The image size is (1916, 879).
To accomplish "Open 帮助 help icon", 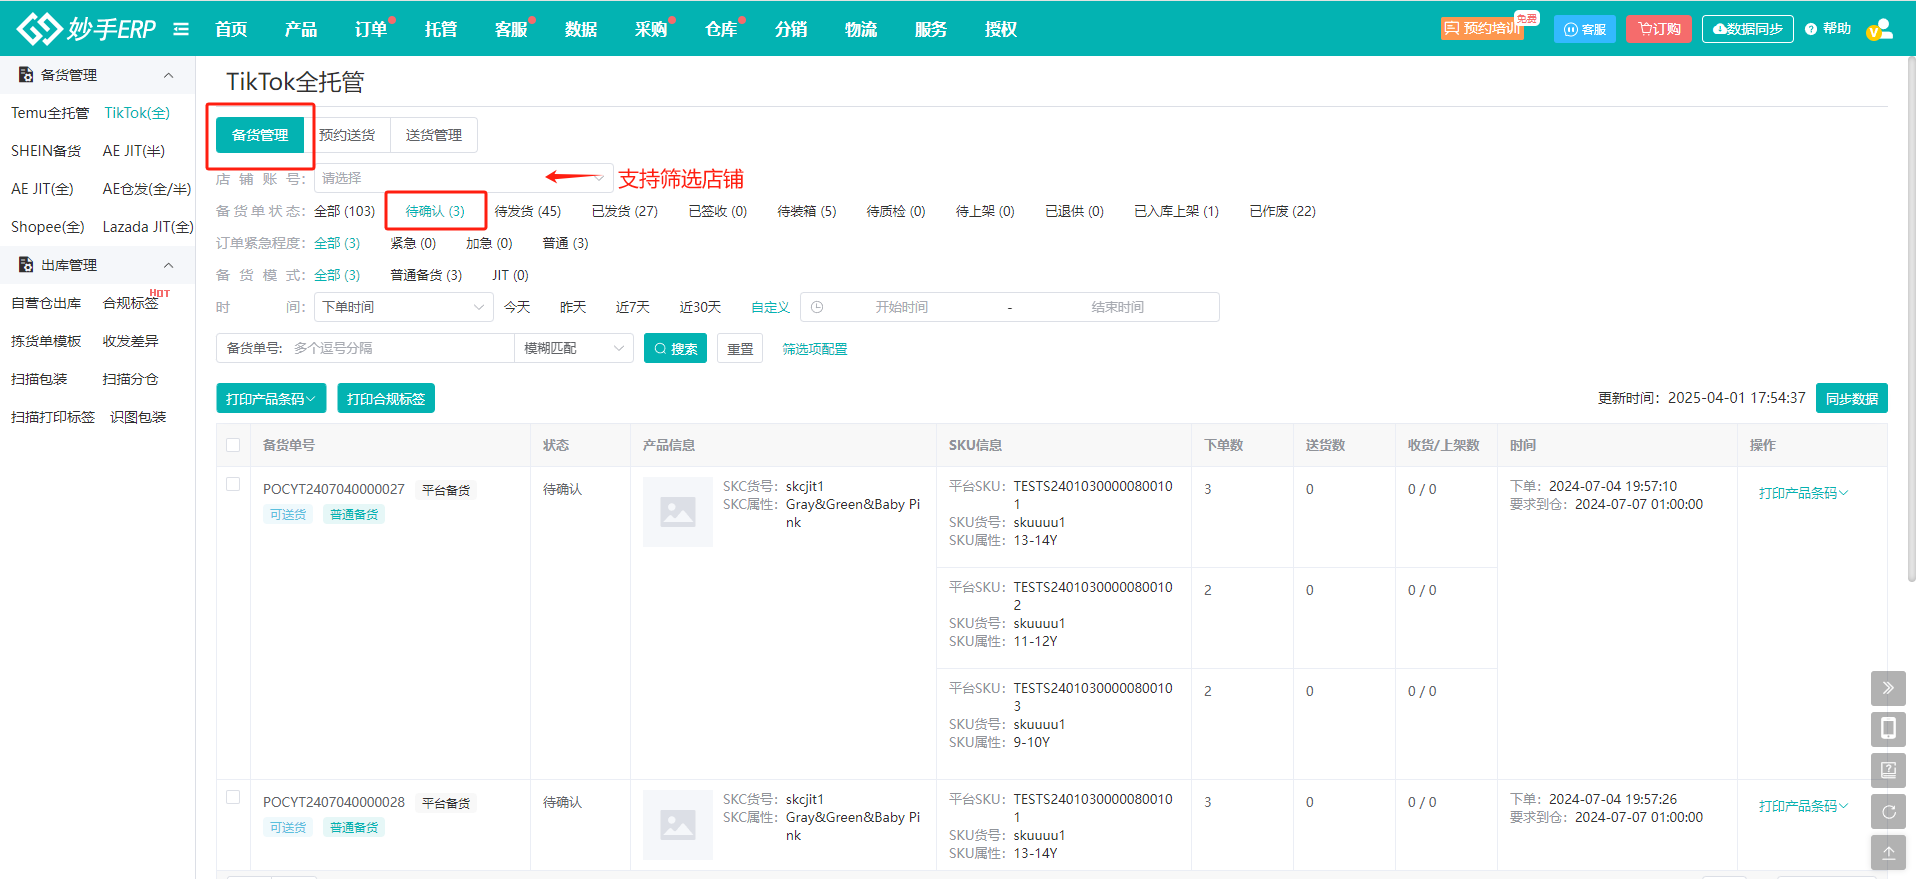I will point(1828,29).
